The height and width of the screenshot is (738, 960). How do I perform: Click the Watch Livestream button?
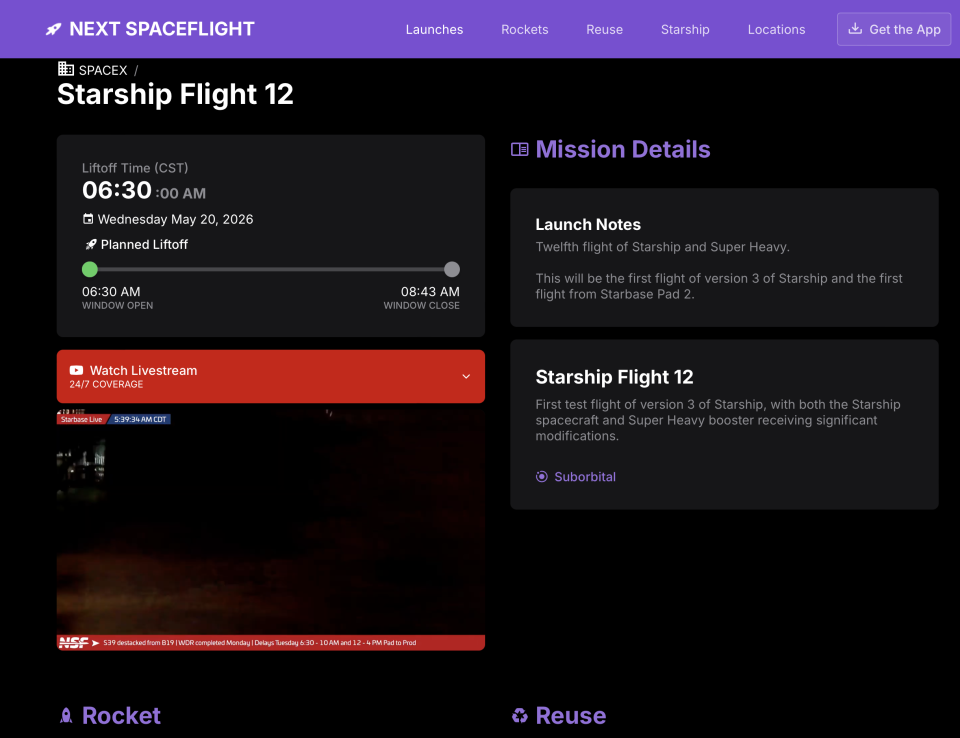[271, 377]
